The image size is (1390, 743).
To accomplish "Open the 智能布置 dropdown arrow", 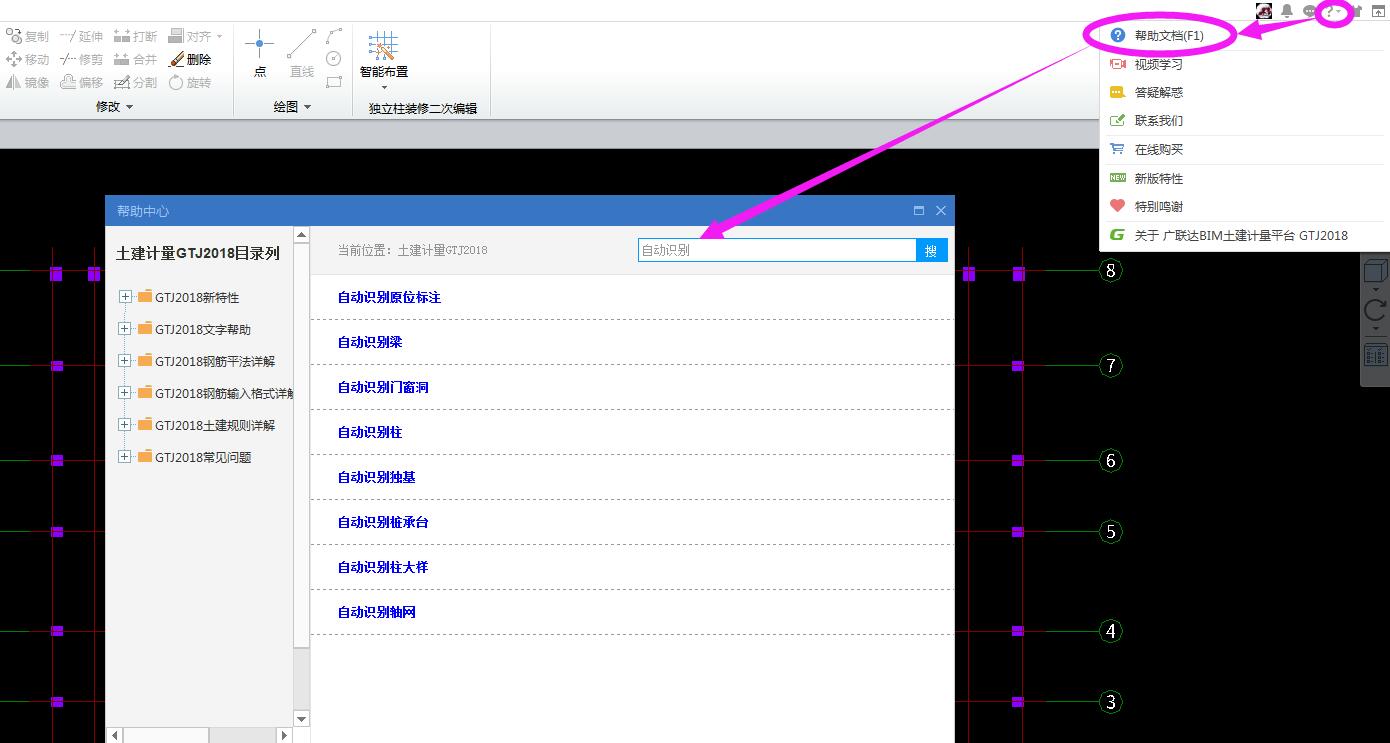I will tap(384, 87).
